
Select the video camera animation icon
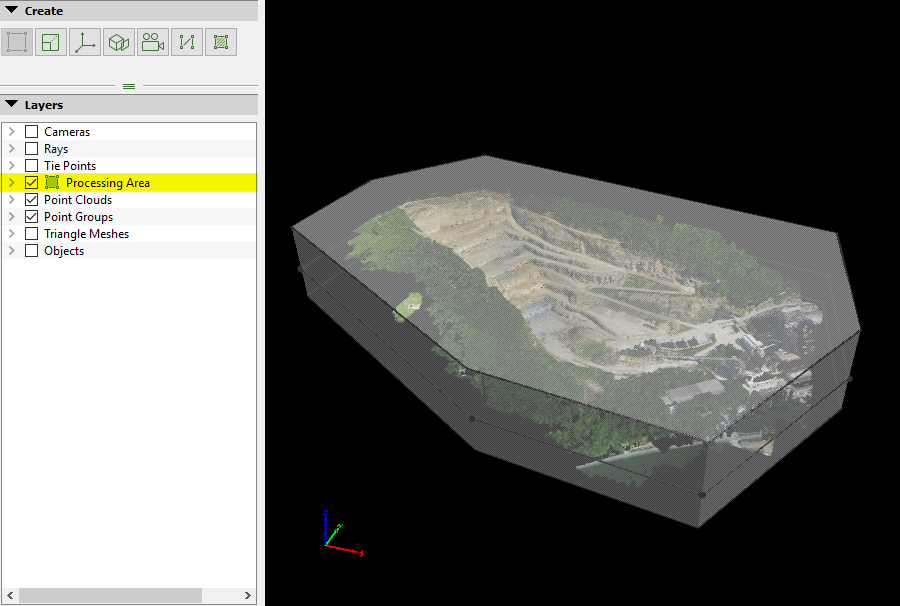(x=153, y=42)
